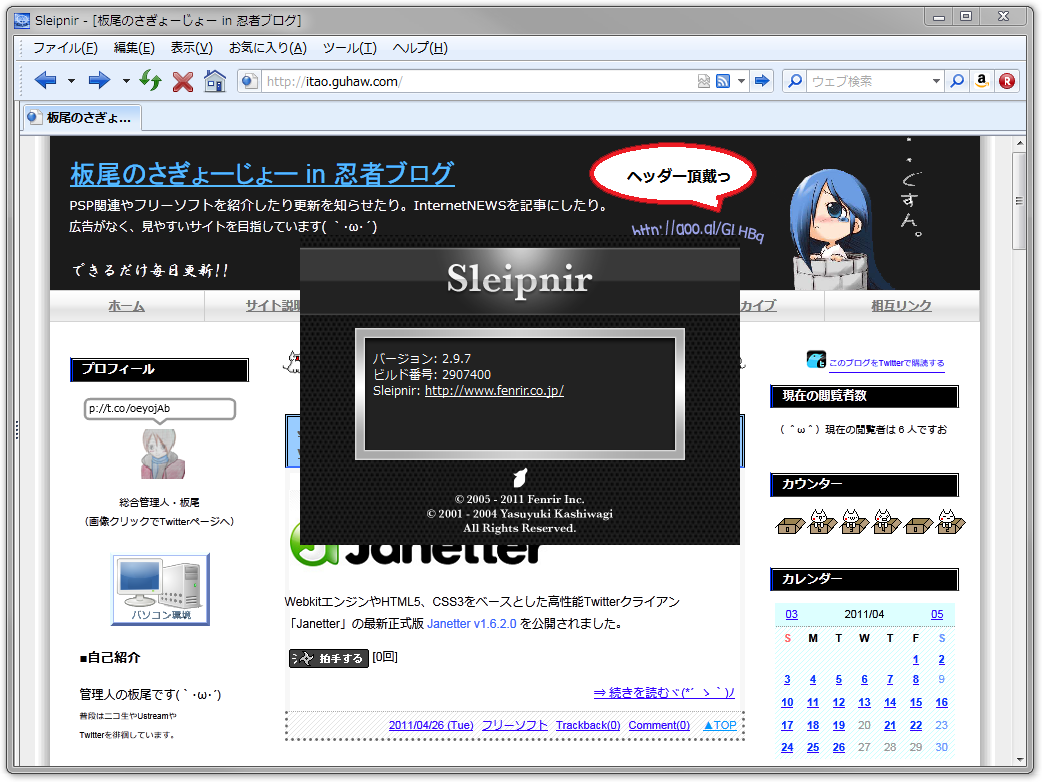Open the 2011/04/26 (Tue) date link

431,725
